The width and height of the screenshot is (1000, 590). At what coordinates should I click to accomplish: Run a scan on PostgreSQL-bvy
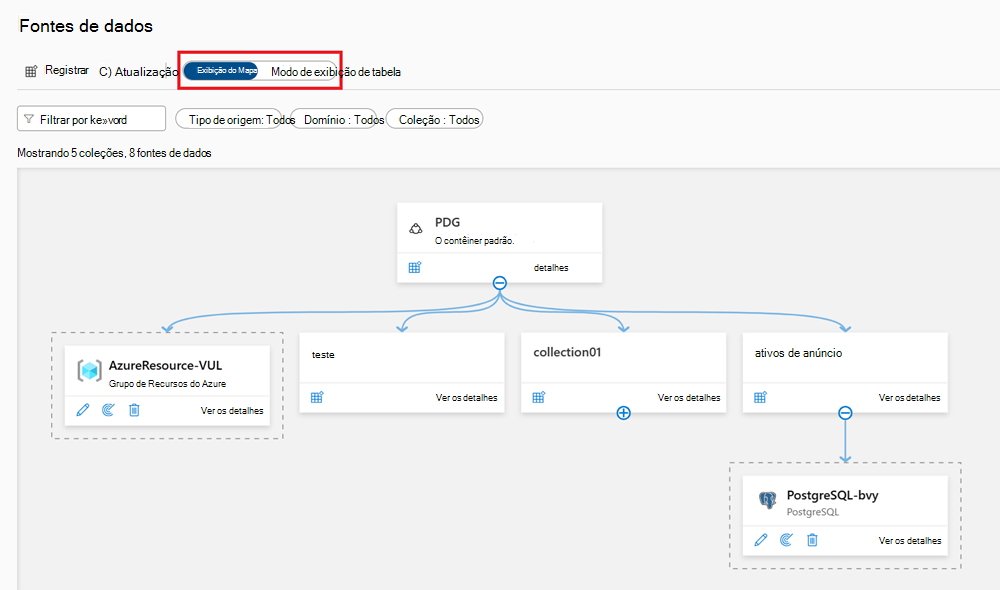click(x=786, y=540)
